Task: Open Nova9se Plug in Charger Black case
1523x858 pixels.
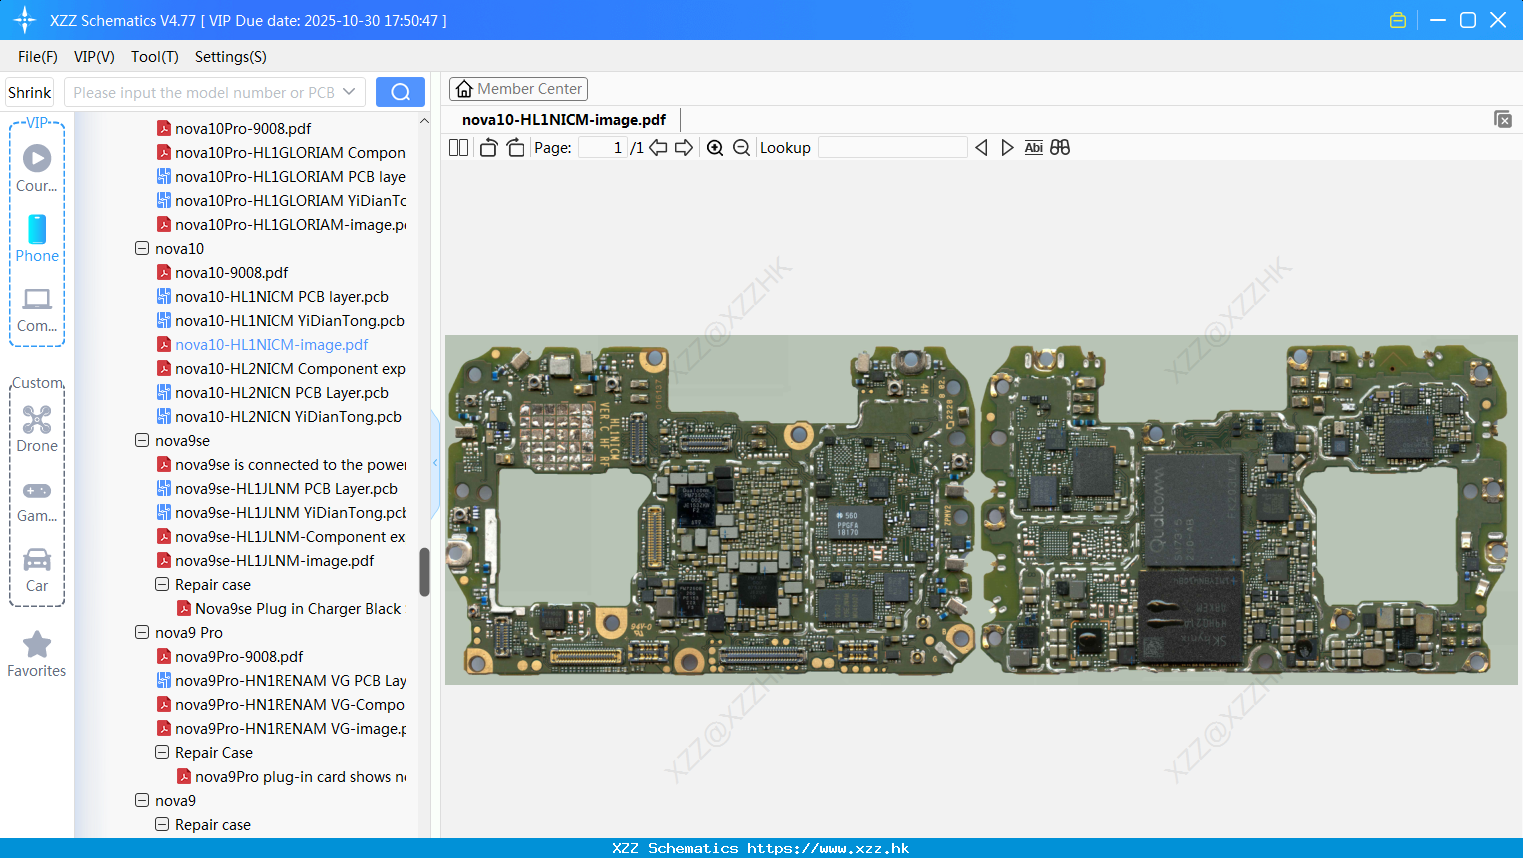Action: 297,608
